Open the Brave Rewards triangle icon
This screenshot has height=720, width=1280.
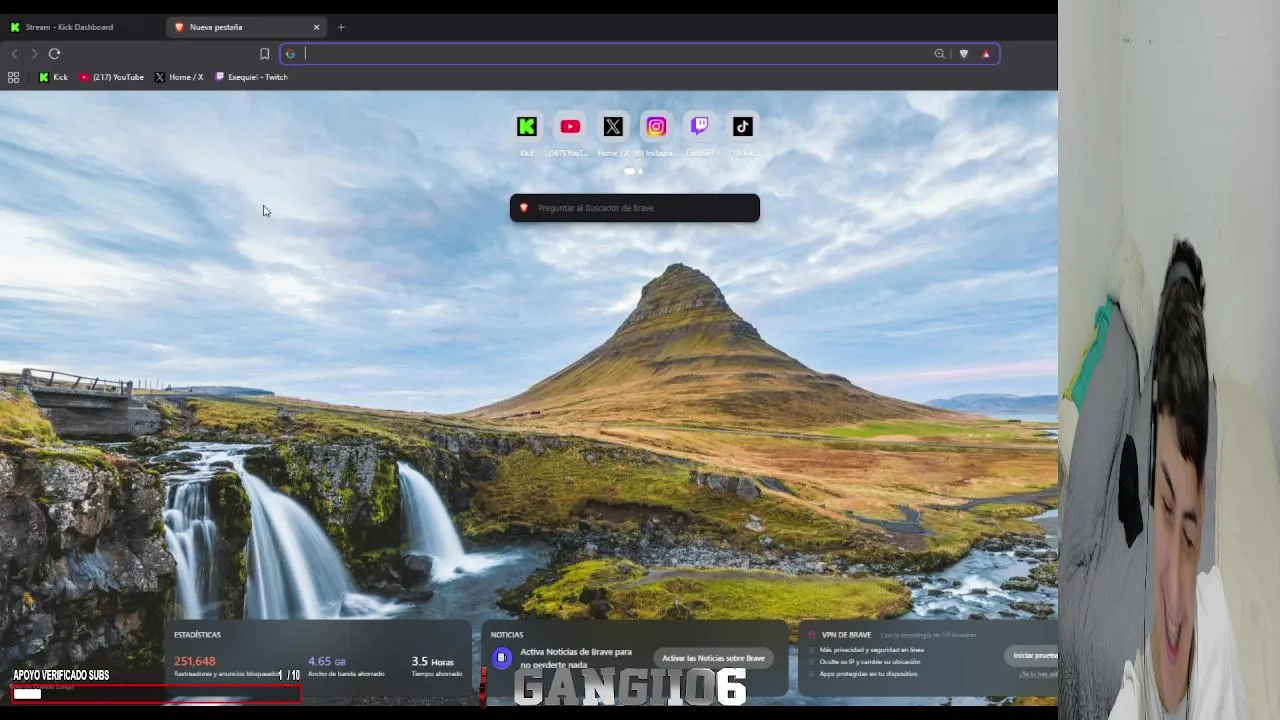pos(986,54)
